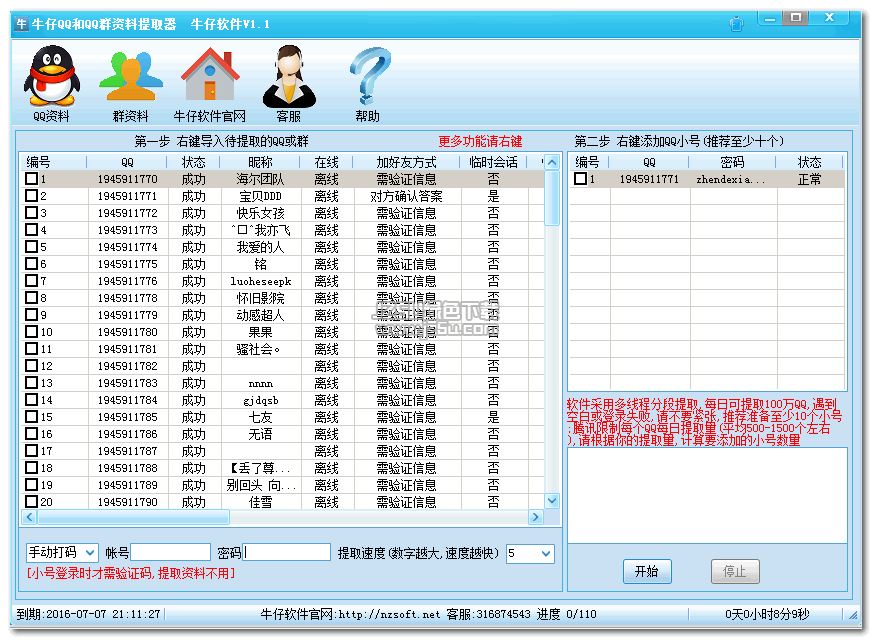
Task: Select the checkbox for row 我爱的人
Action: point(32,247)
